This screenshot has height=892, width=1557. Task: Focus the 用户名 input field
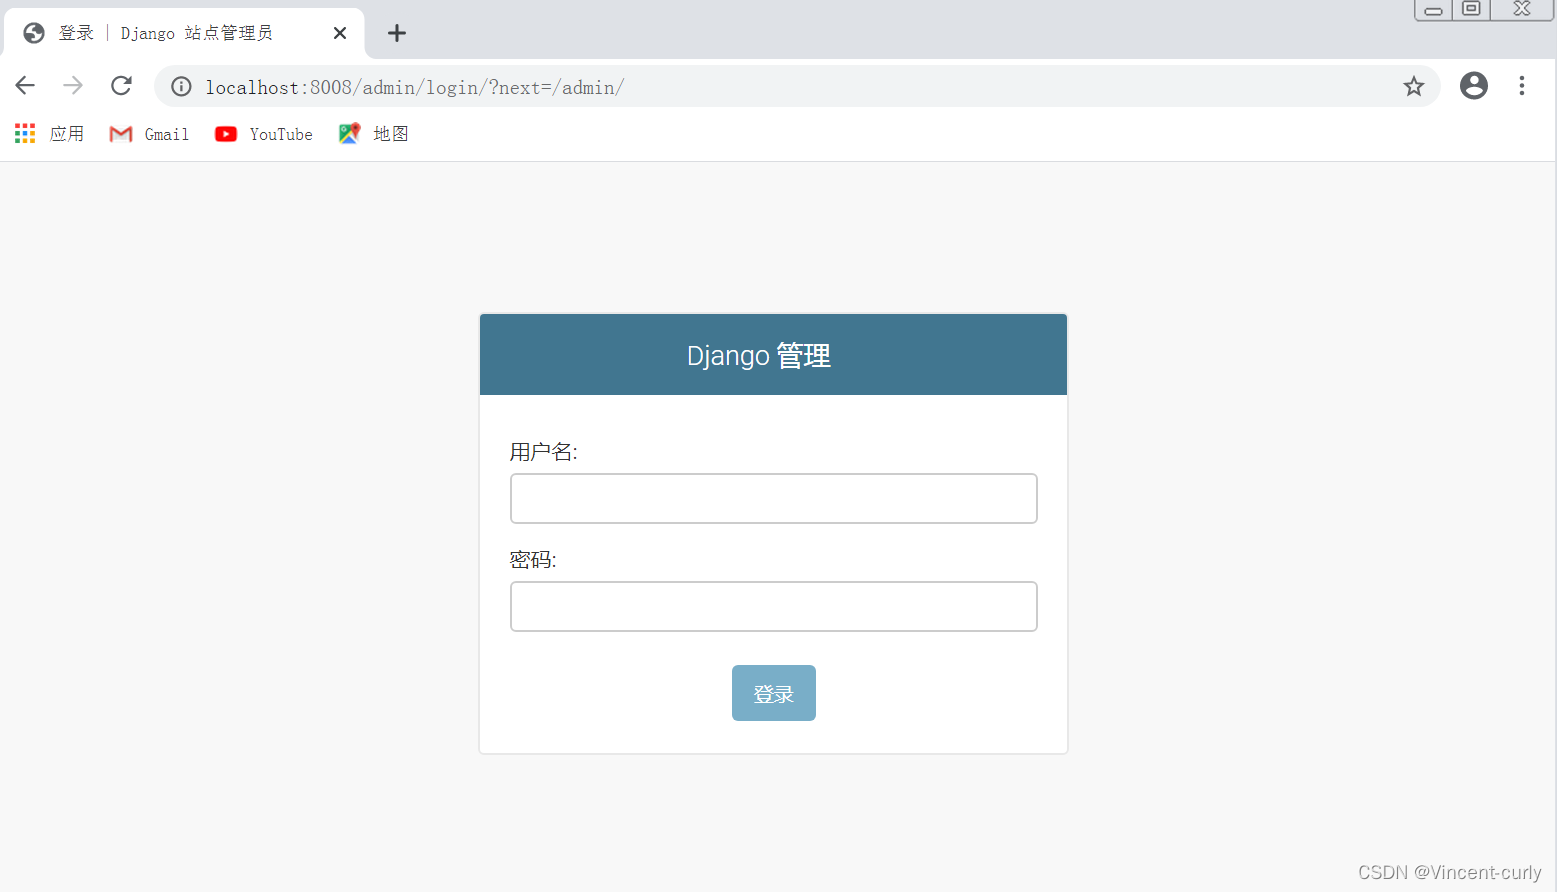pos(774,498)
